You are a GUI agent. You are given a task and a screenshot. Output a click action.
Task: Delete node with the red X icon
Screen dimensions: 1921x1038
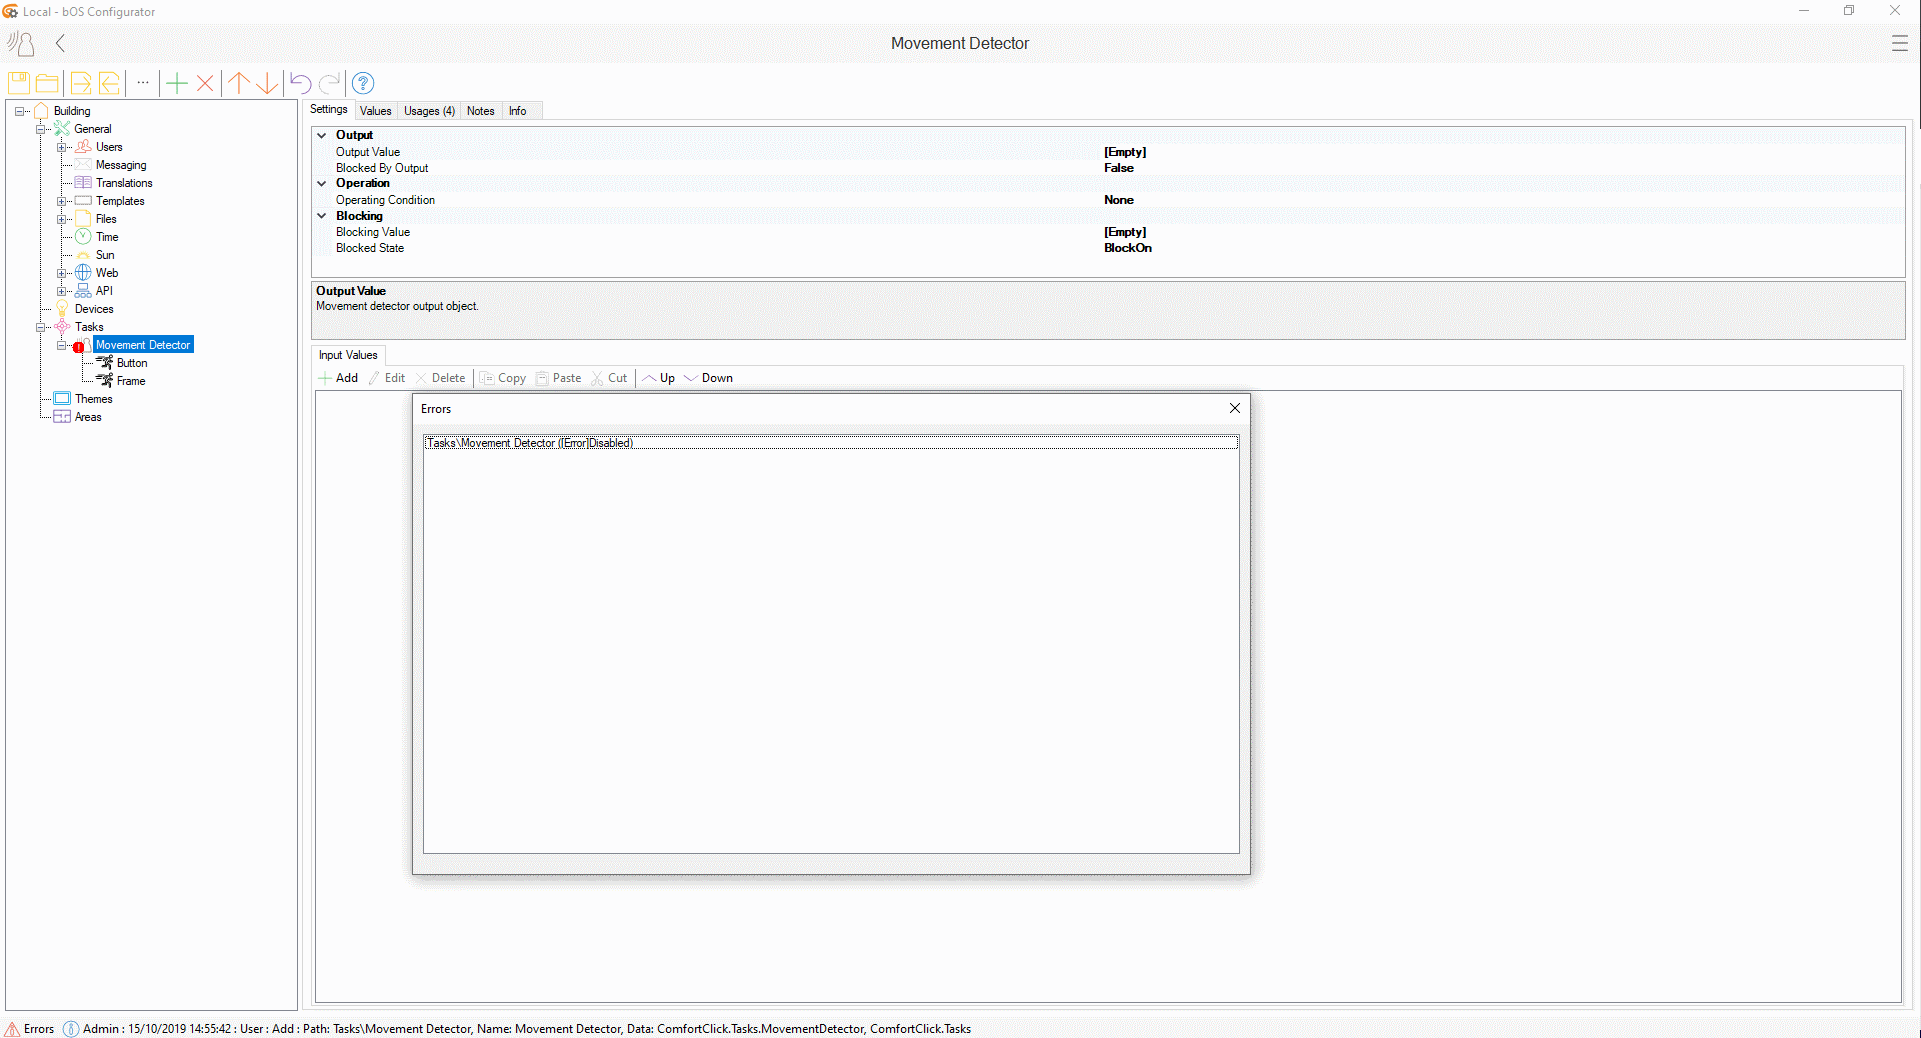click(x=205, y=83)
